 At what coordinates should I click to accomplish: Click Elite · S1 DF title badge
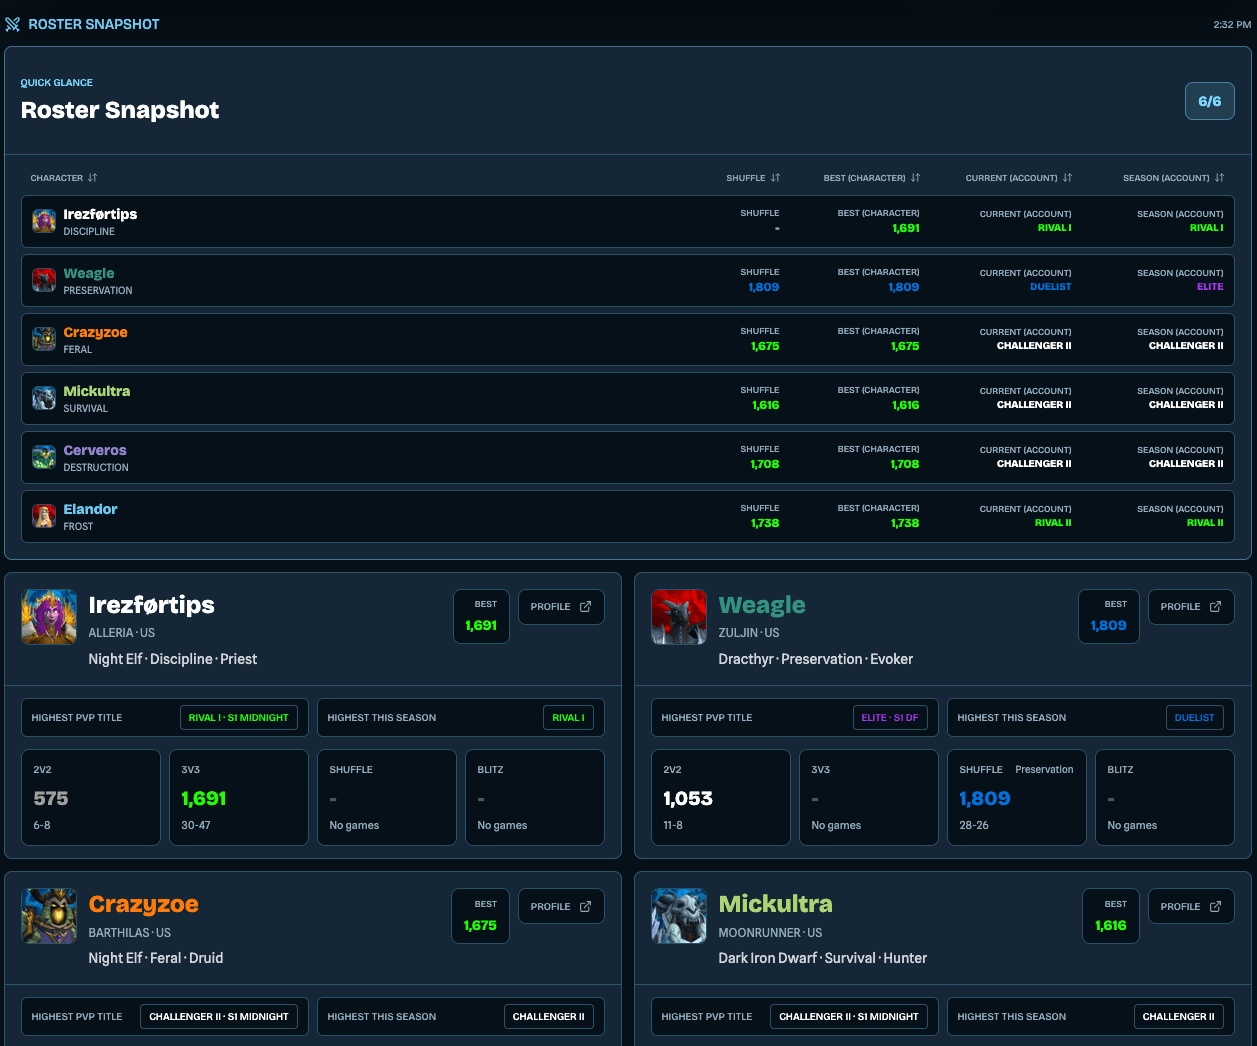[x=890, y=718]
